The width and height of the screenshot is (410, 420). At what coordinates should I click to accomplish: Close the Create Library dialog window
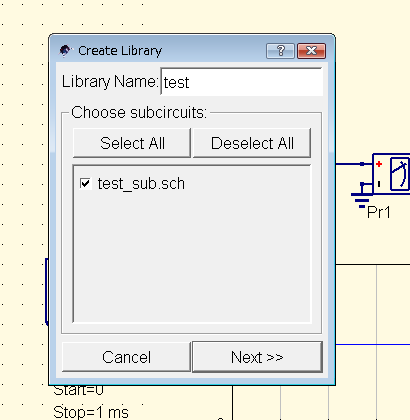(x=311, y=51)
